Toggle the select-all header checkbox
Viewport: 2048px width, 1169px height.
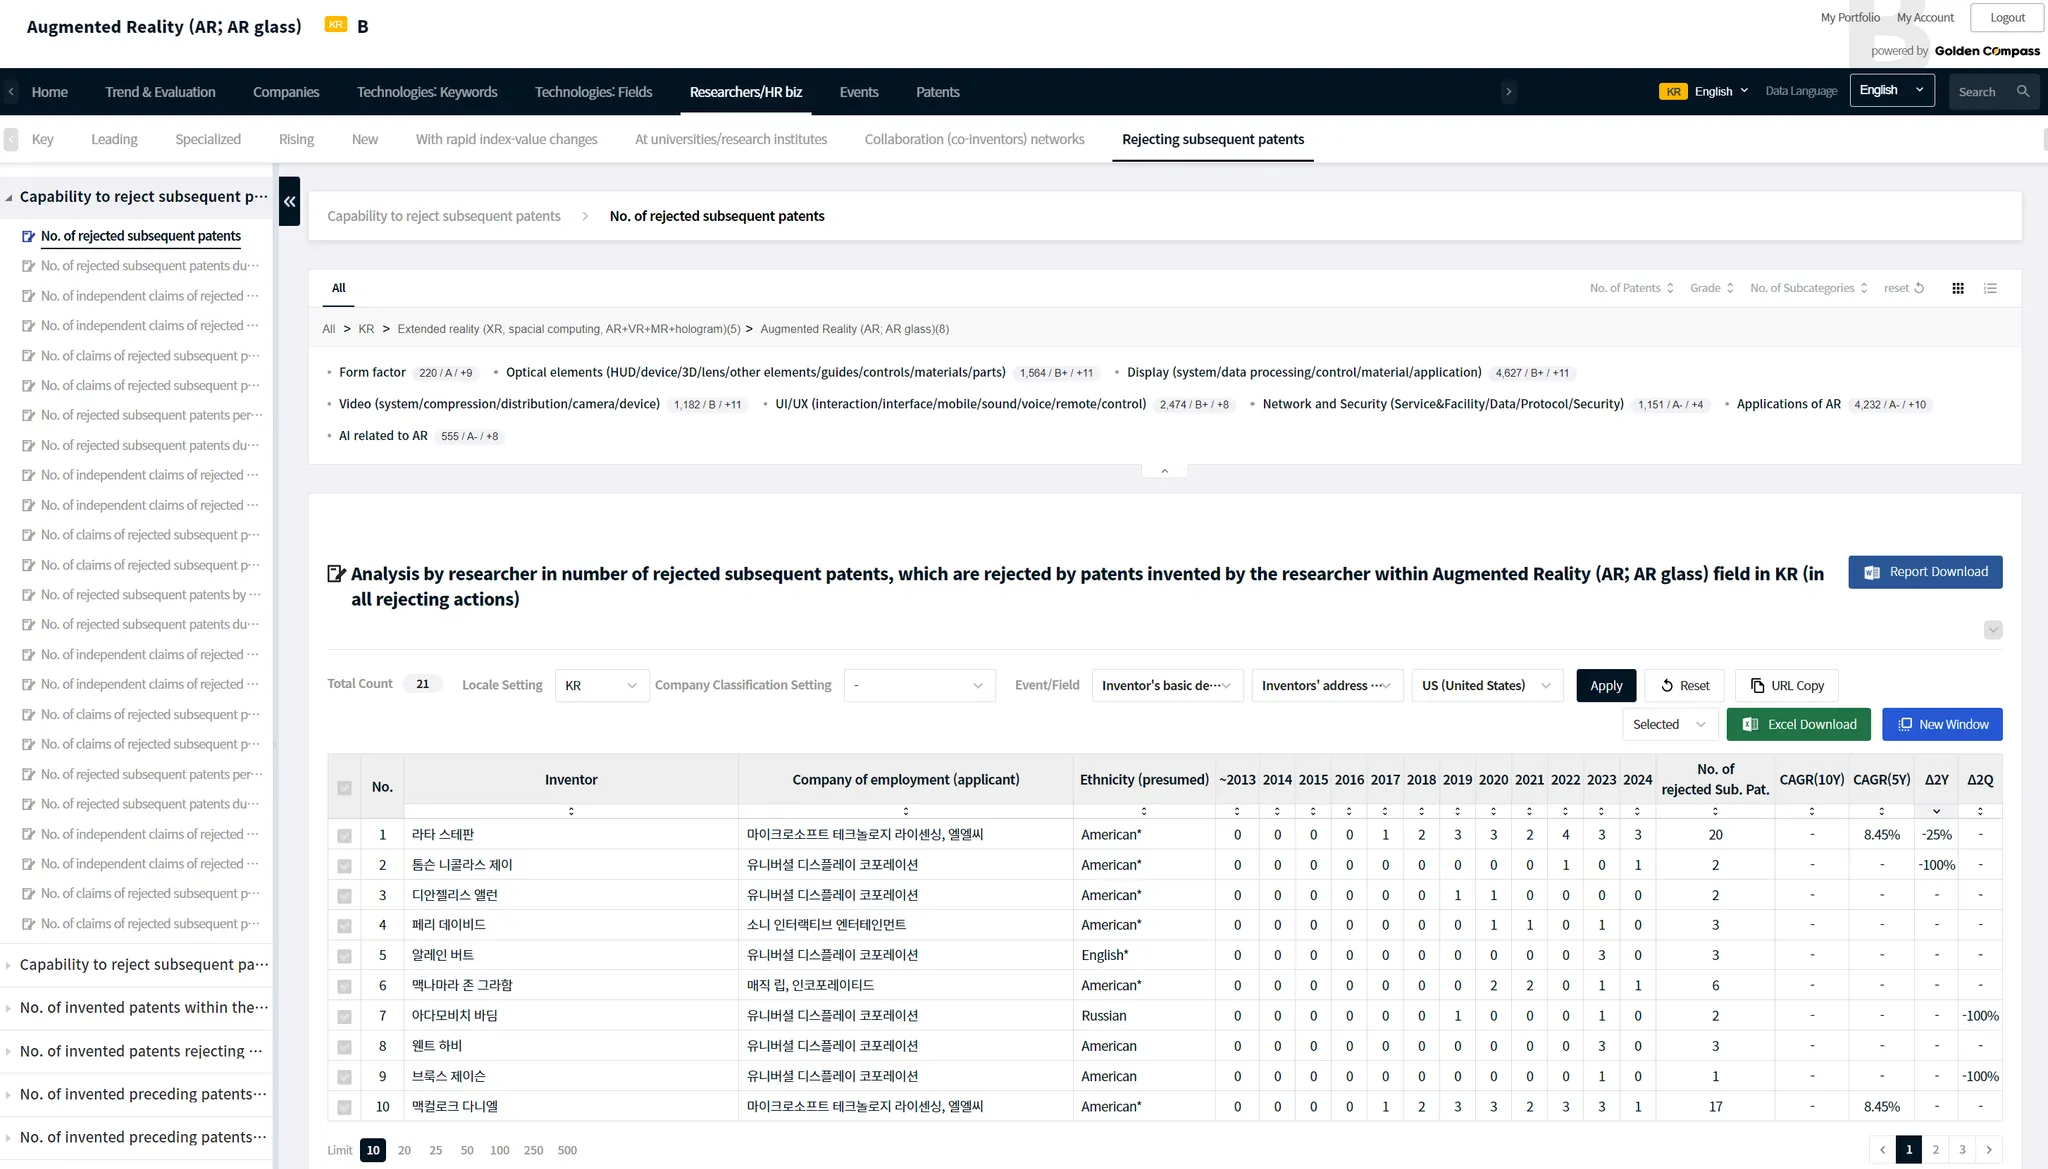pos(344,788)
